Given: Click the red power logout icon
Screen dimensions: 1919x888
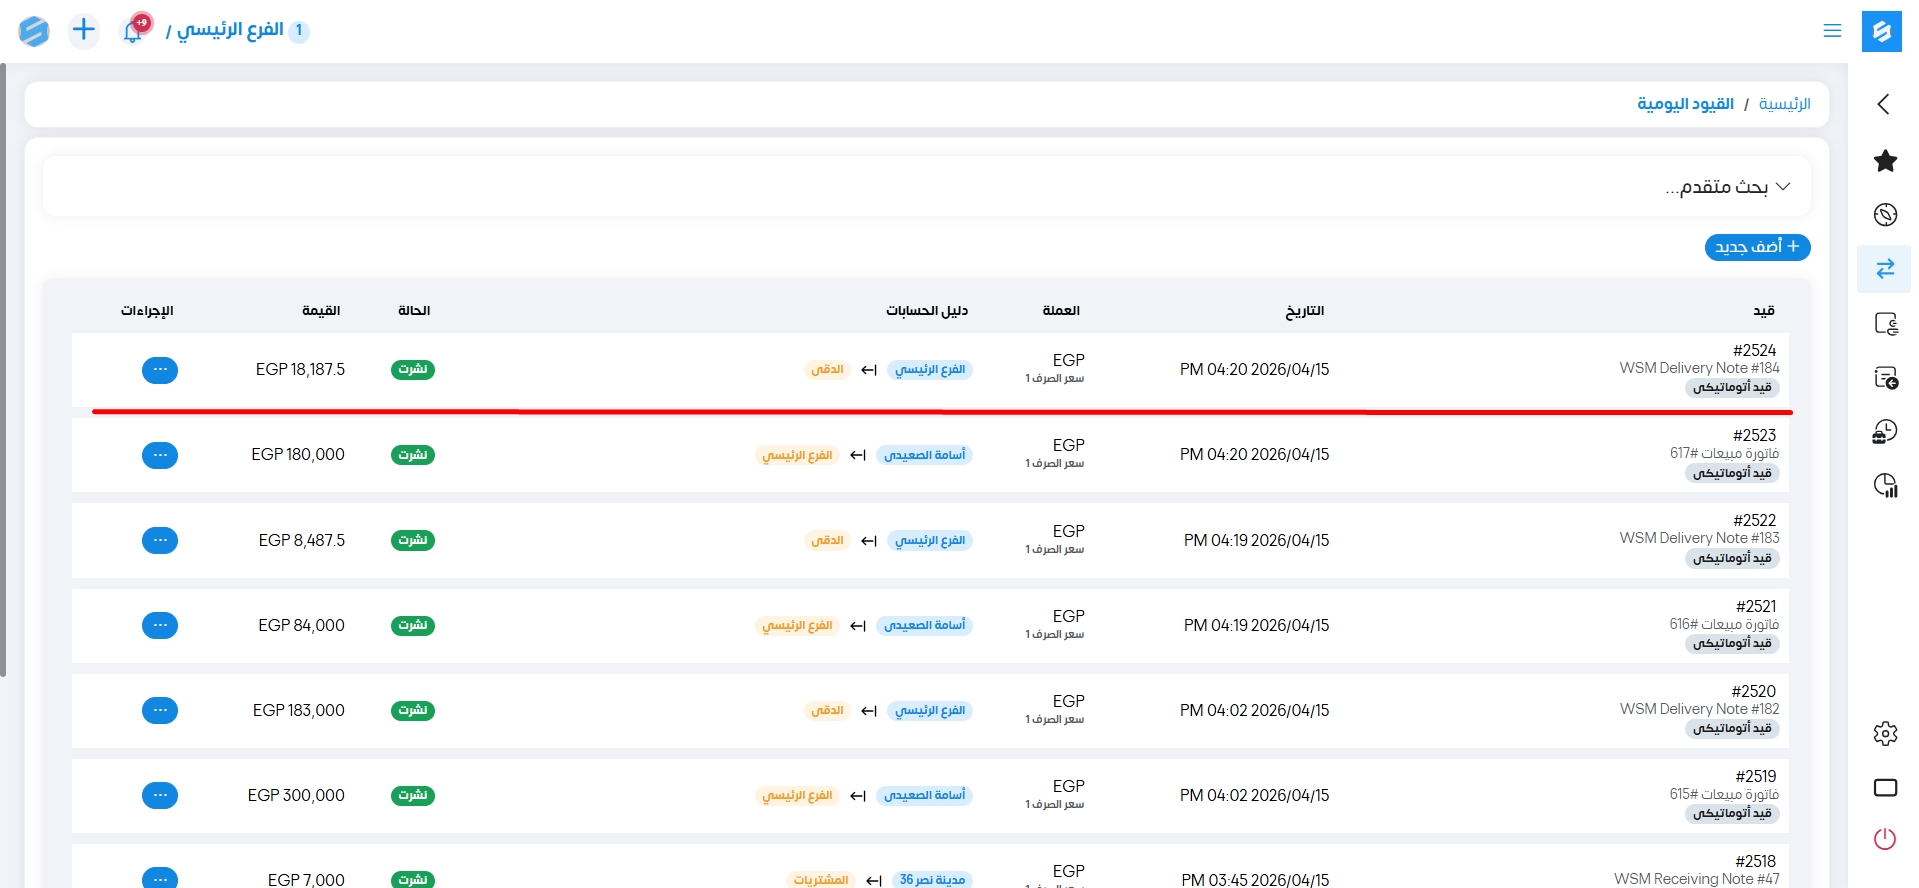Looking at the screenshot, I should 1885,839.
